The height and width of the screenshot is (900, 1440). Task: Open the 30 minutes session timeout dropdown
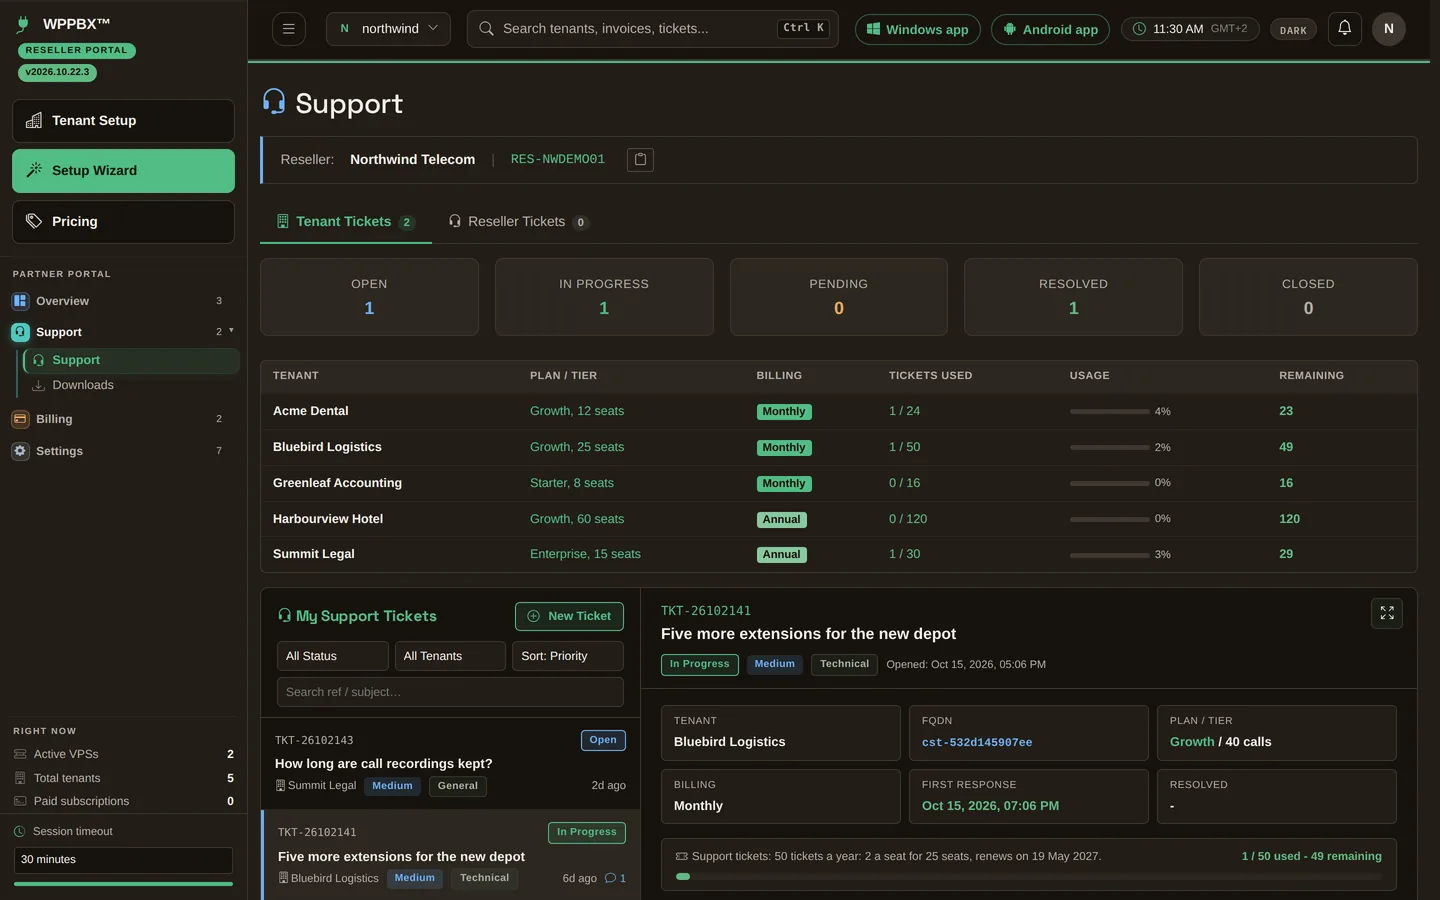coord(123,860)
